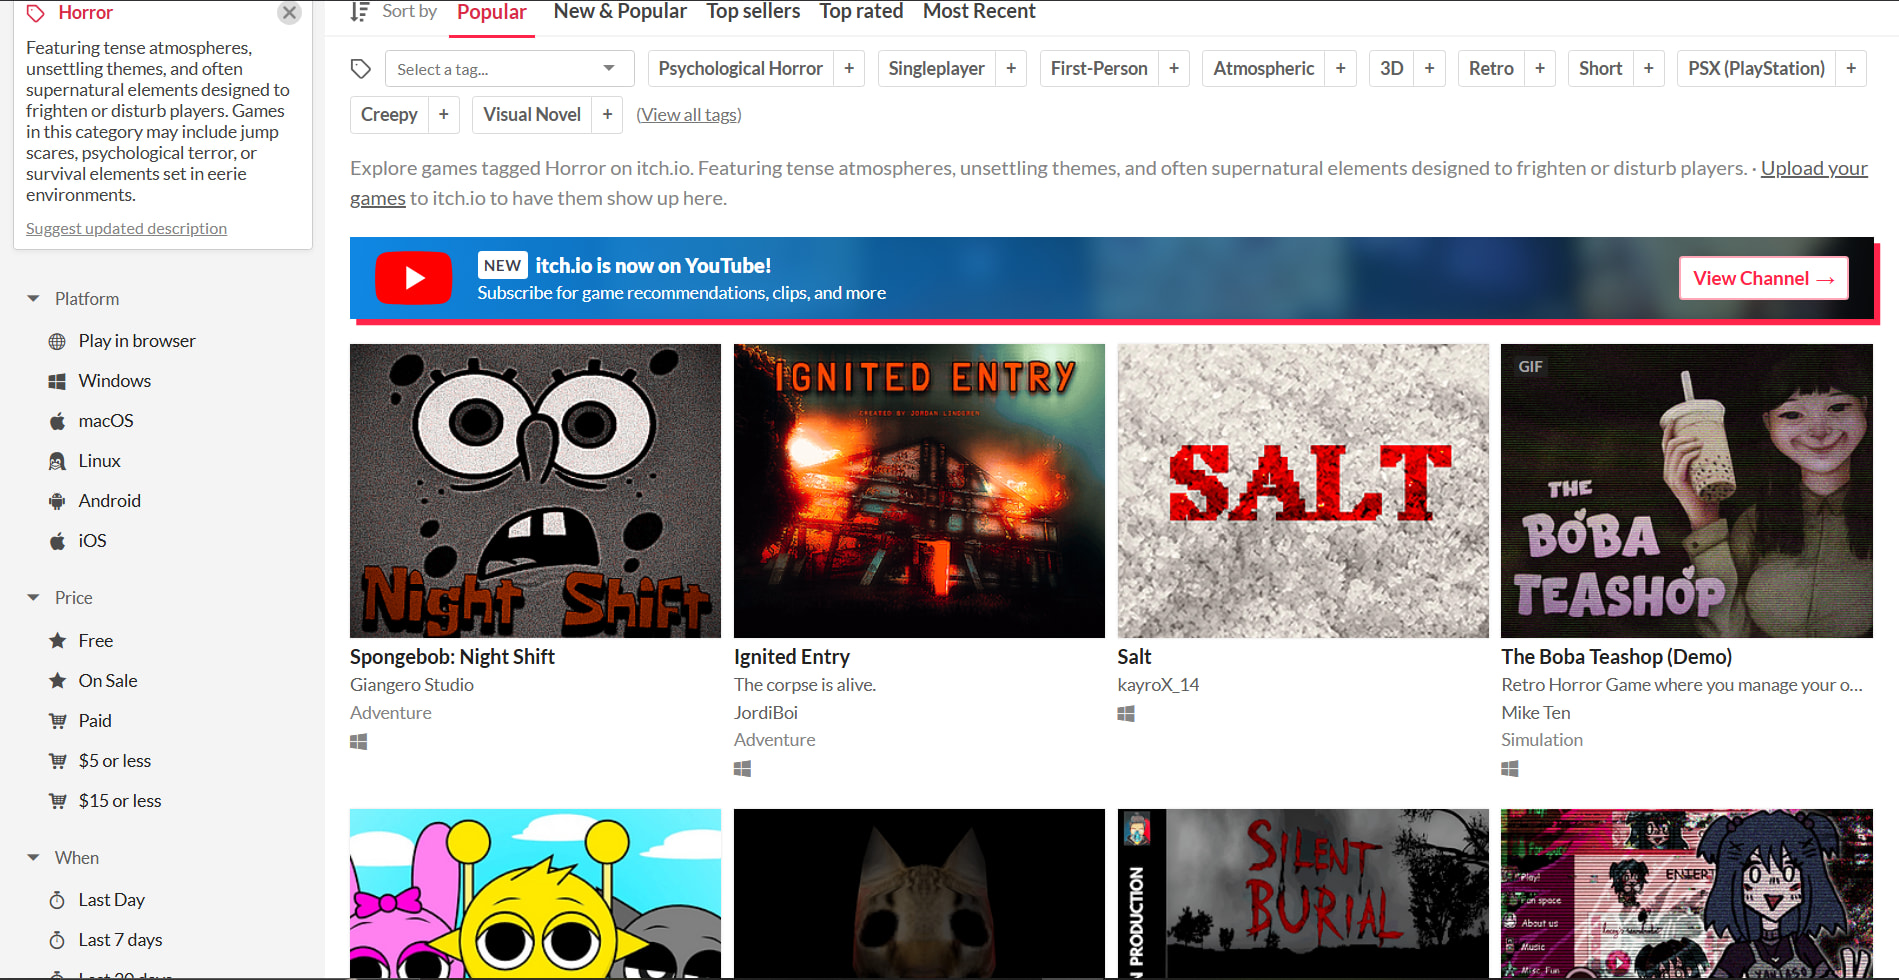Open the First-Person tag
This screenshot has height=980, width=1899.
pyautogui.click(x=1099, y=68)
